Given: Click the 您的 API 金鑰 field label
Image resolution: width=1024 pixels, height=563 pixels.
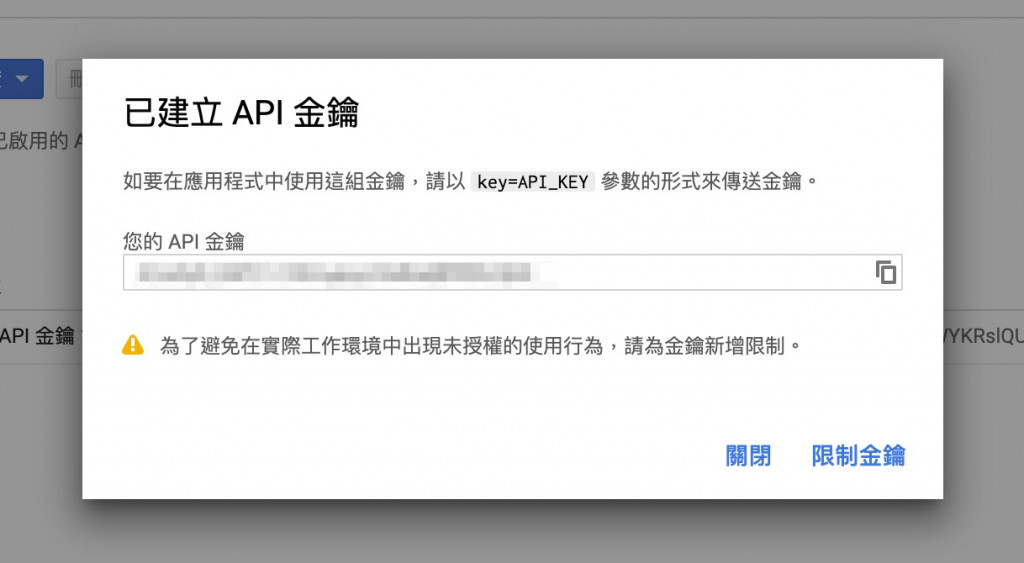Looking at the screenshot, I should pyautogui.click(x=184, y=241).
